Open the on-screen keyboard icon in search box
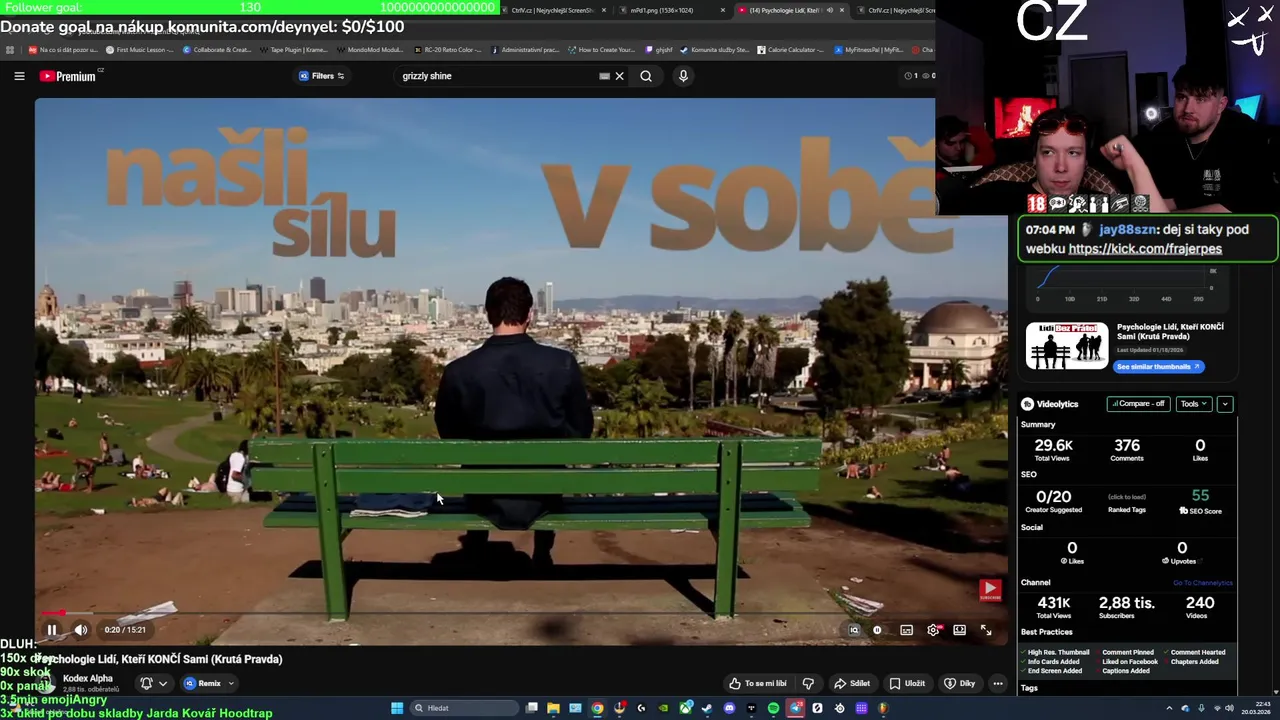Image resolution: width=1280 pixels, height=720 pixels. point(604,76)
